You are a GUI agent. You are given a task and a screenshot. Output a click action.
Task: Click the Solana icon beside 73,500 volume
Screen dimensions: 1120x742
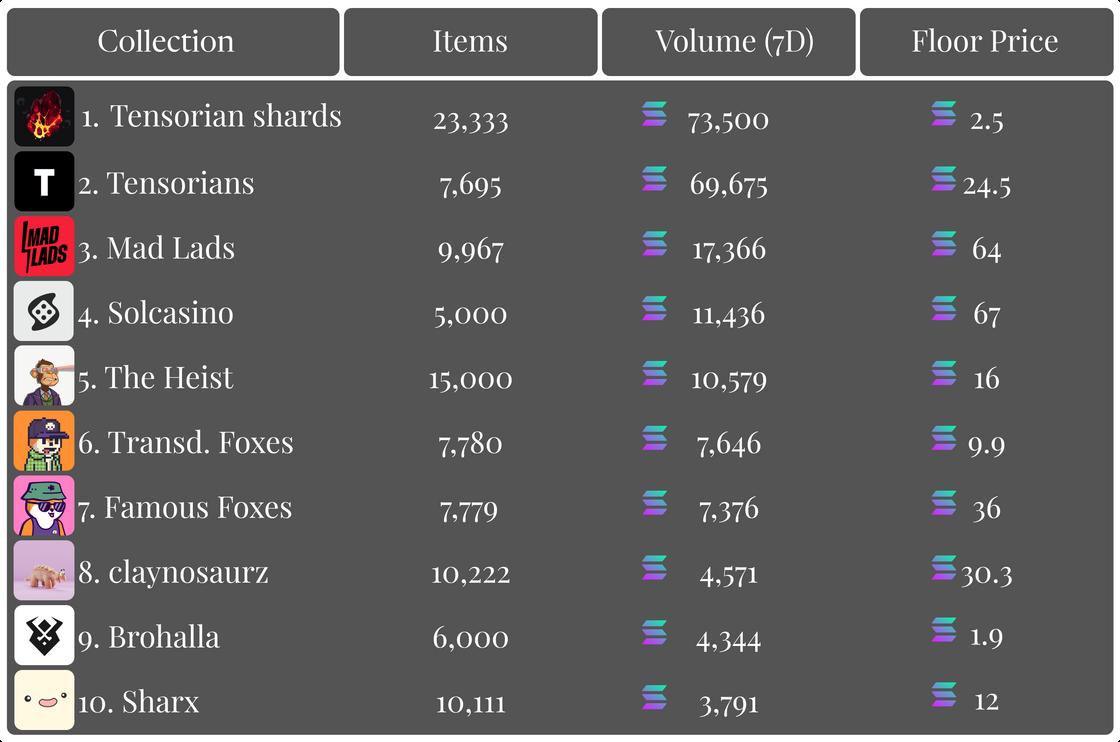click(654, 115)
